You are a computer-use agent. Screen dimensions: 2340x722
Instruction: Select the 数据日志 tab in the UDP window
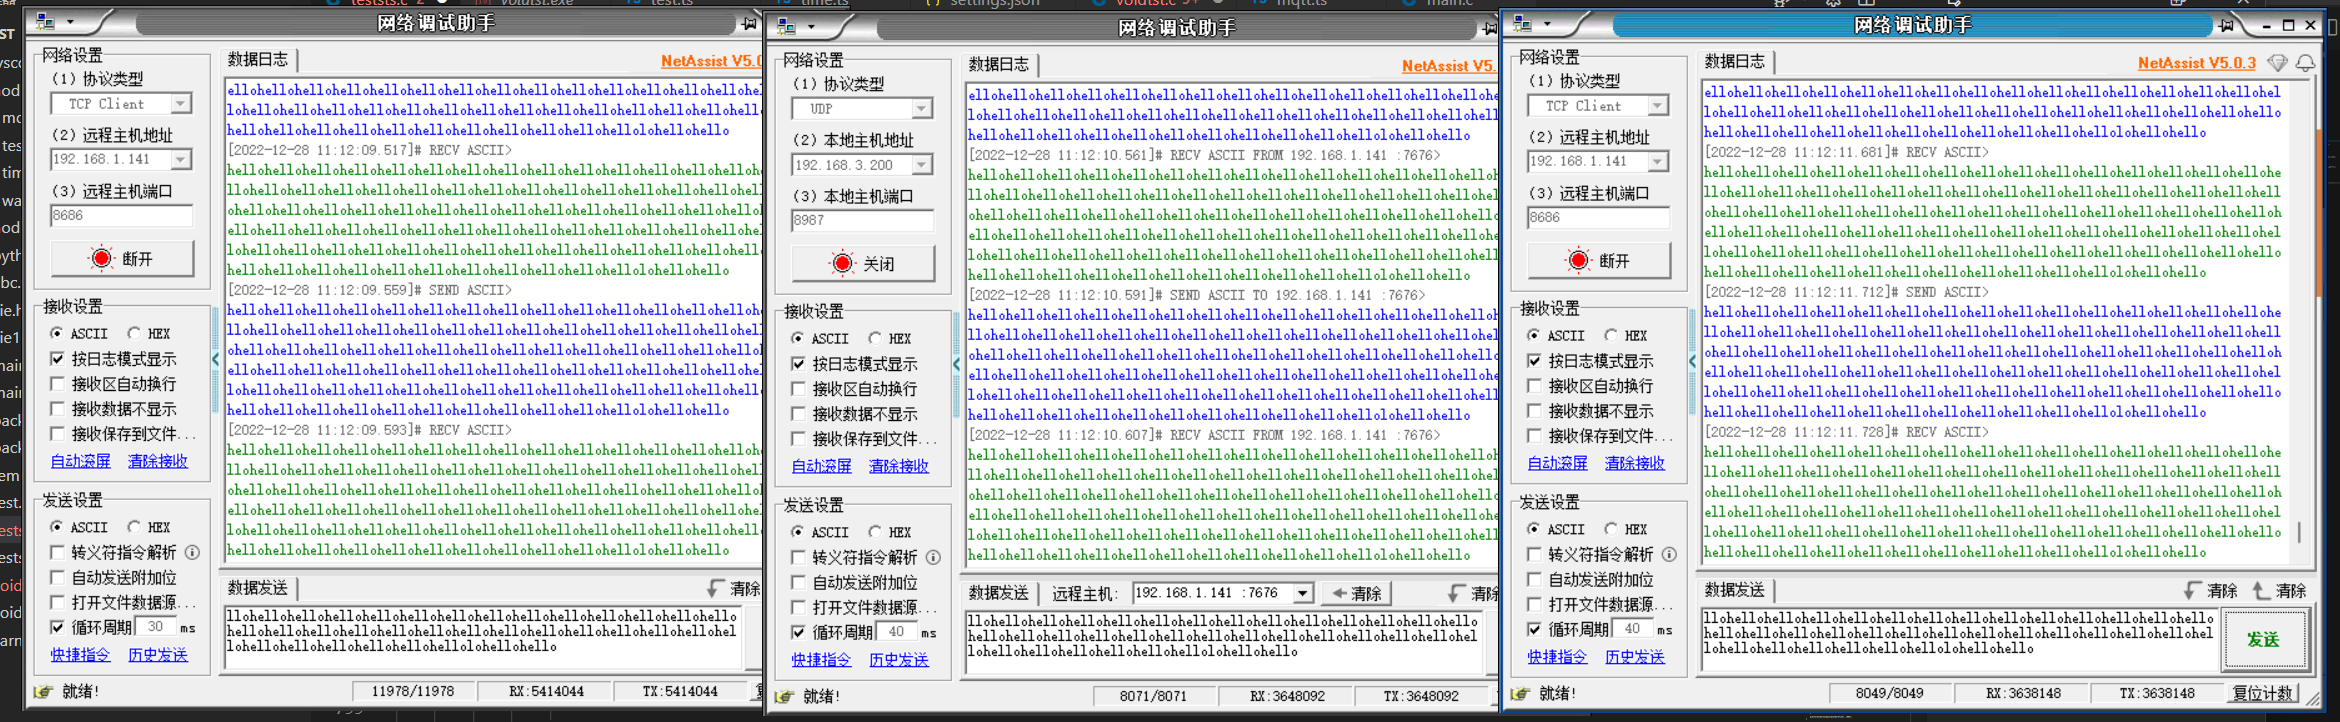pyautogui.click(x=998, y=65)
